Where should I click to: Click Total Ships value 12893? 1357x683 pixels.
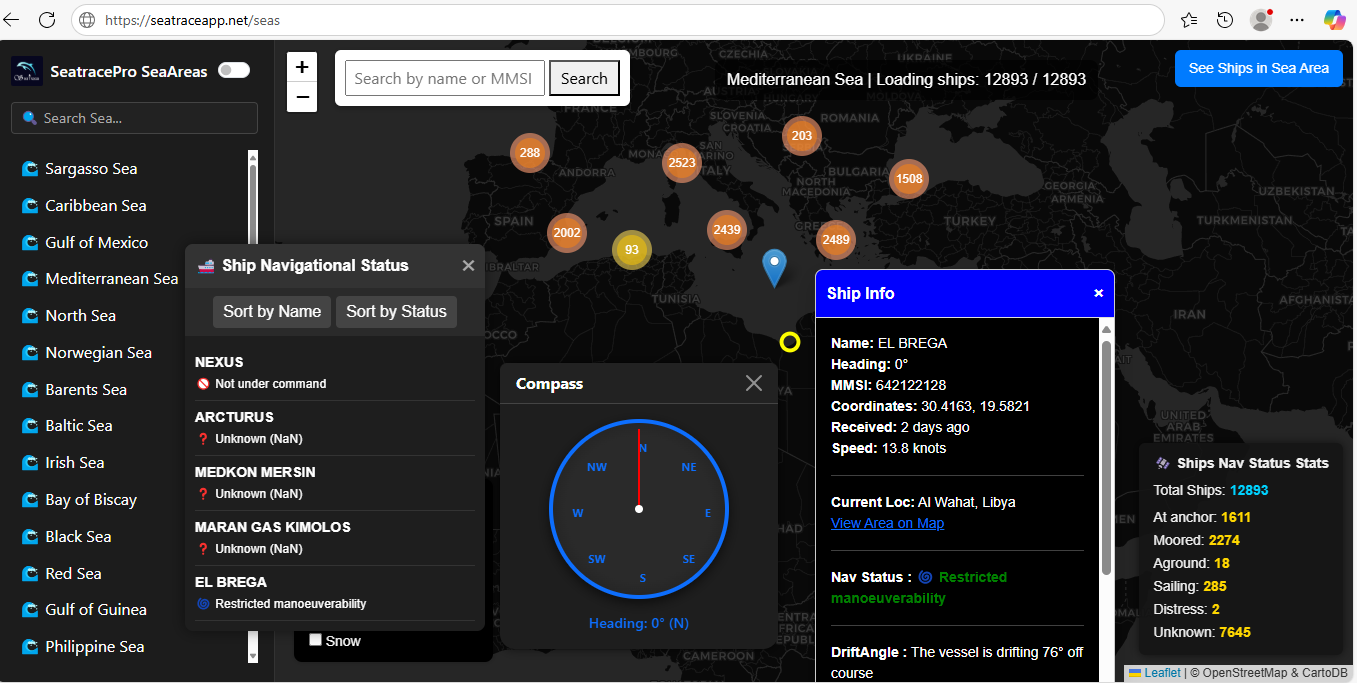pyautogui.click(x=1249, y=490)
